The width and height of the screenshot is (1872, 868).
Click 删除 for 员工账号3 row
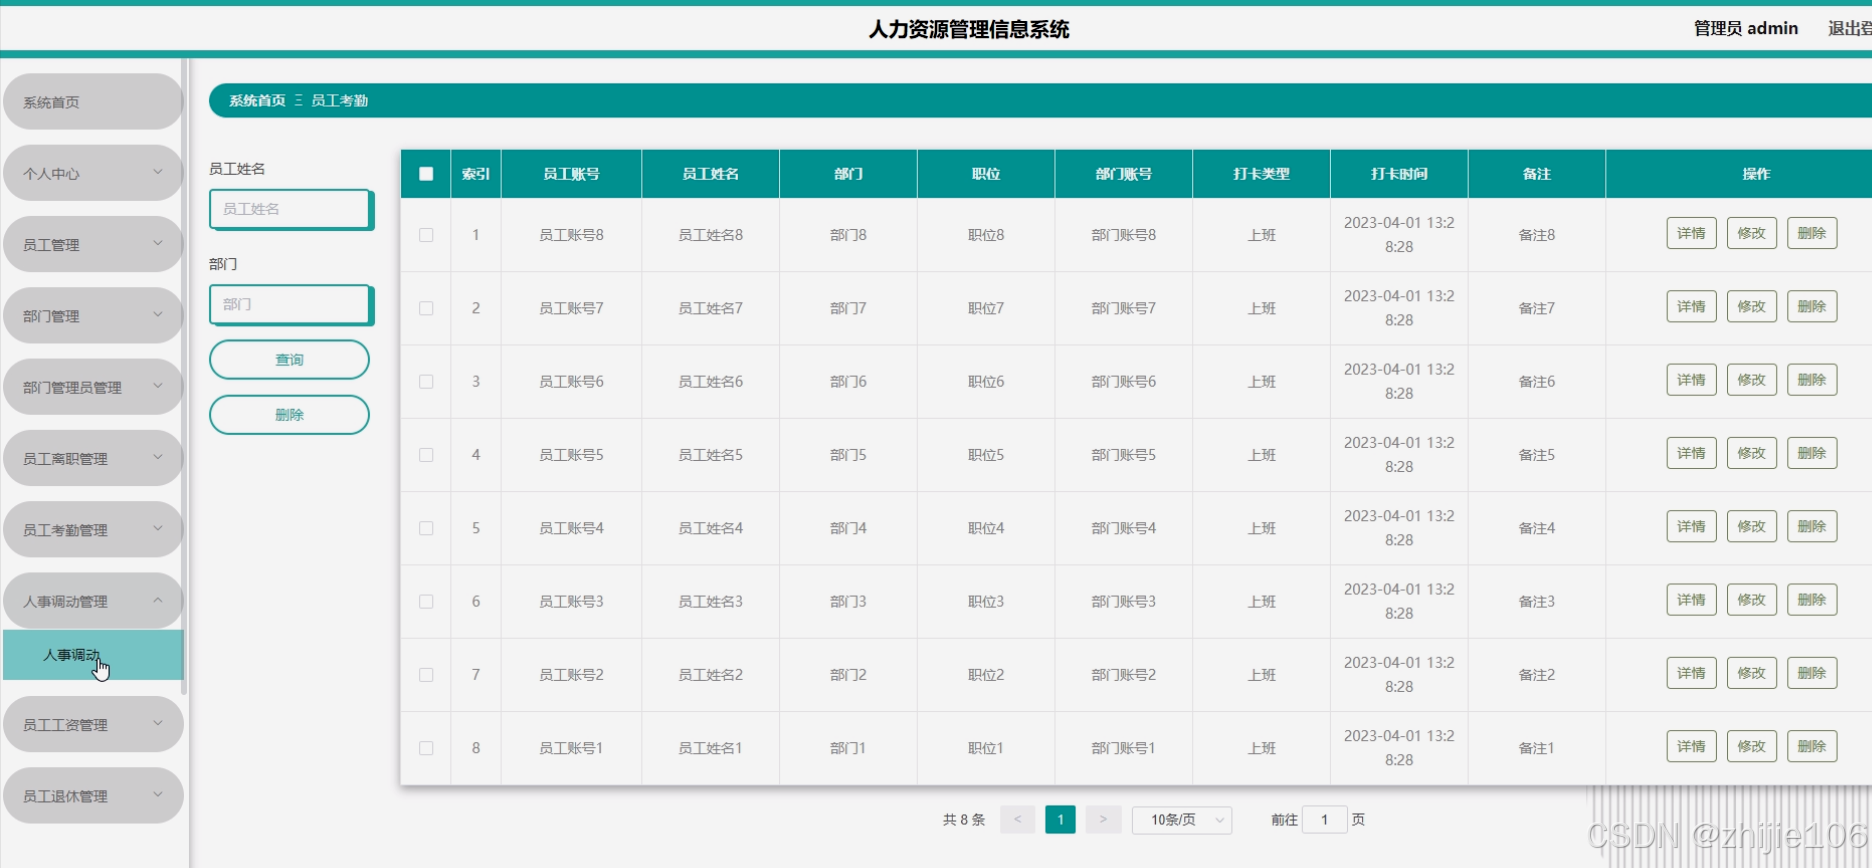click(1812, 600)
